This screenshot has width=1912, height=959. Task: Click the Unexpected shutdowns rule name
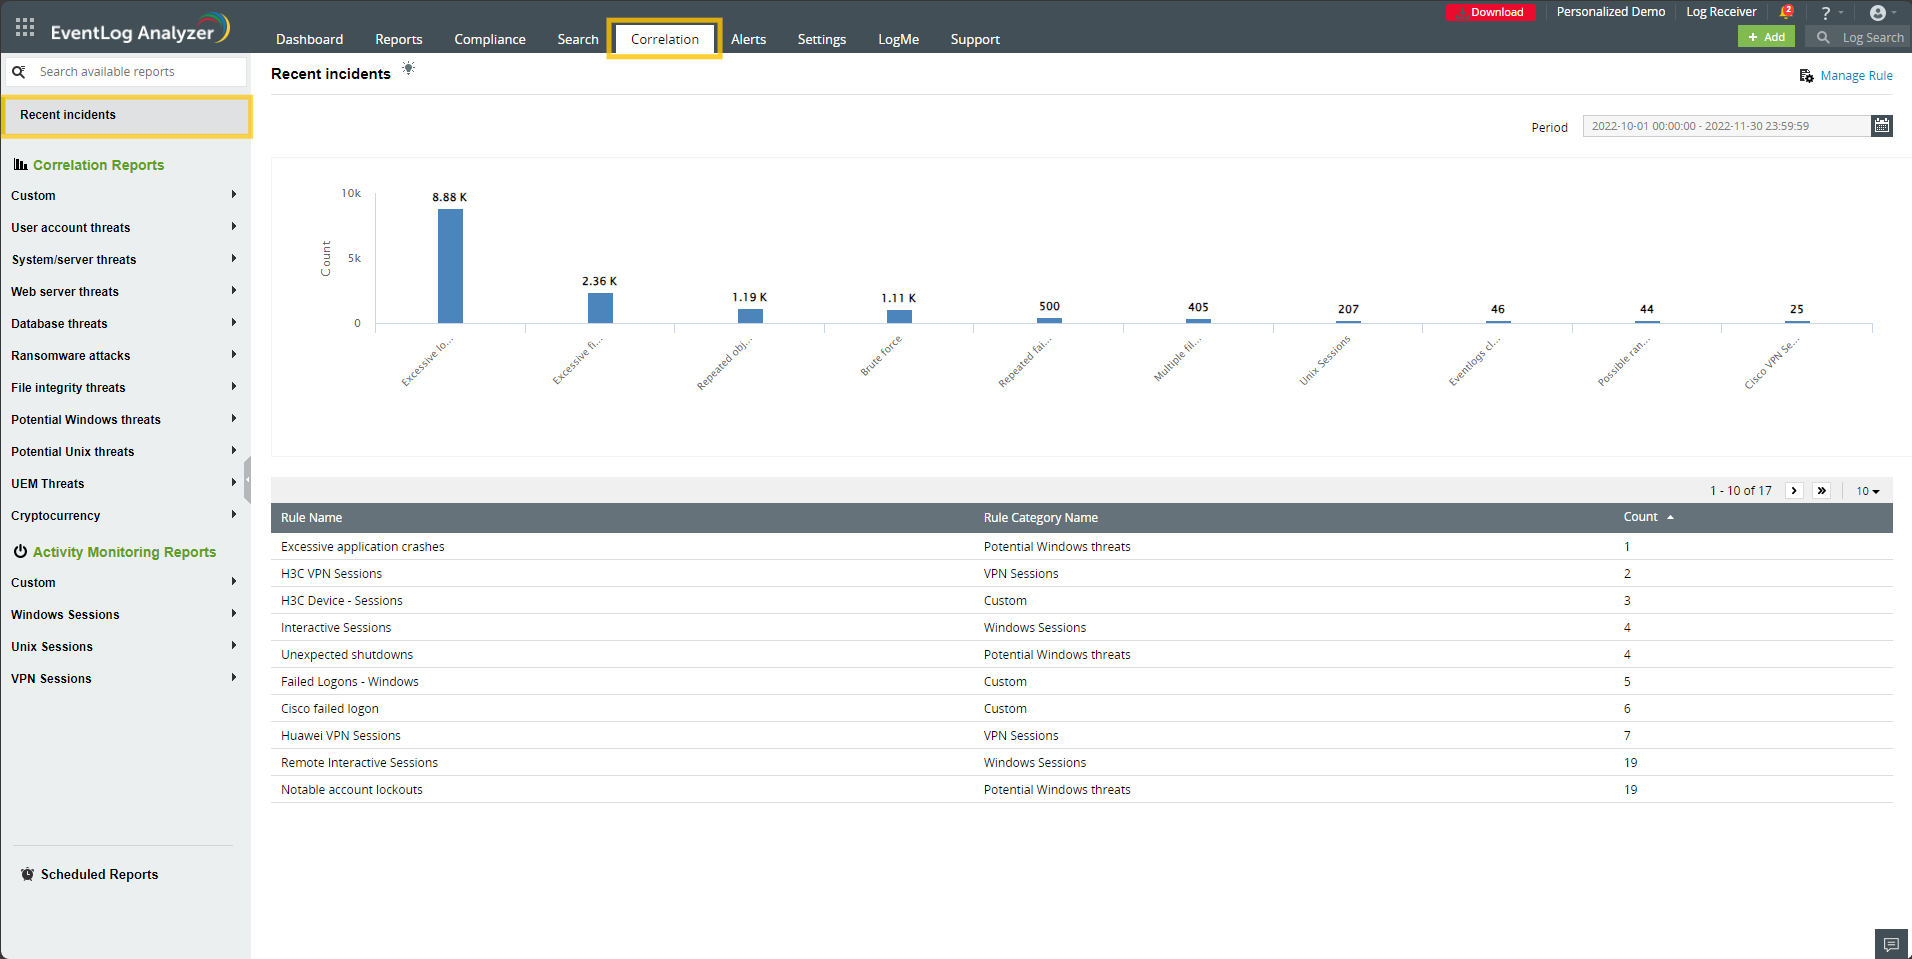(347, 655)
